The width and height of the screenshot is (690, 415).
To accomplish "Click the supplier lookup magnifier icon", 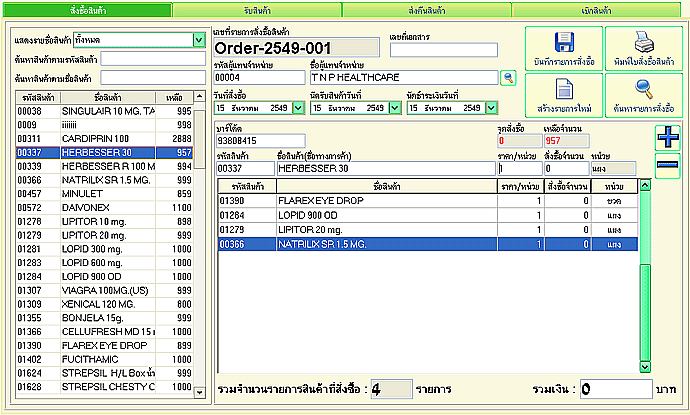I will point(508,78).
